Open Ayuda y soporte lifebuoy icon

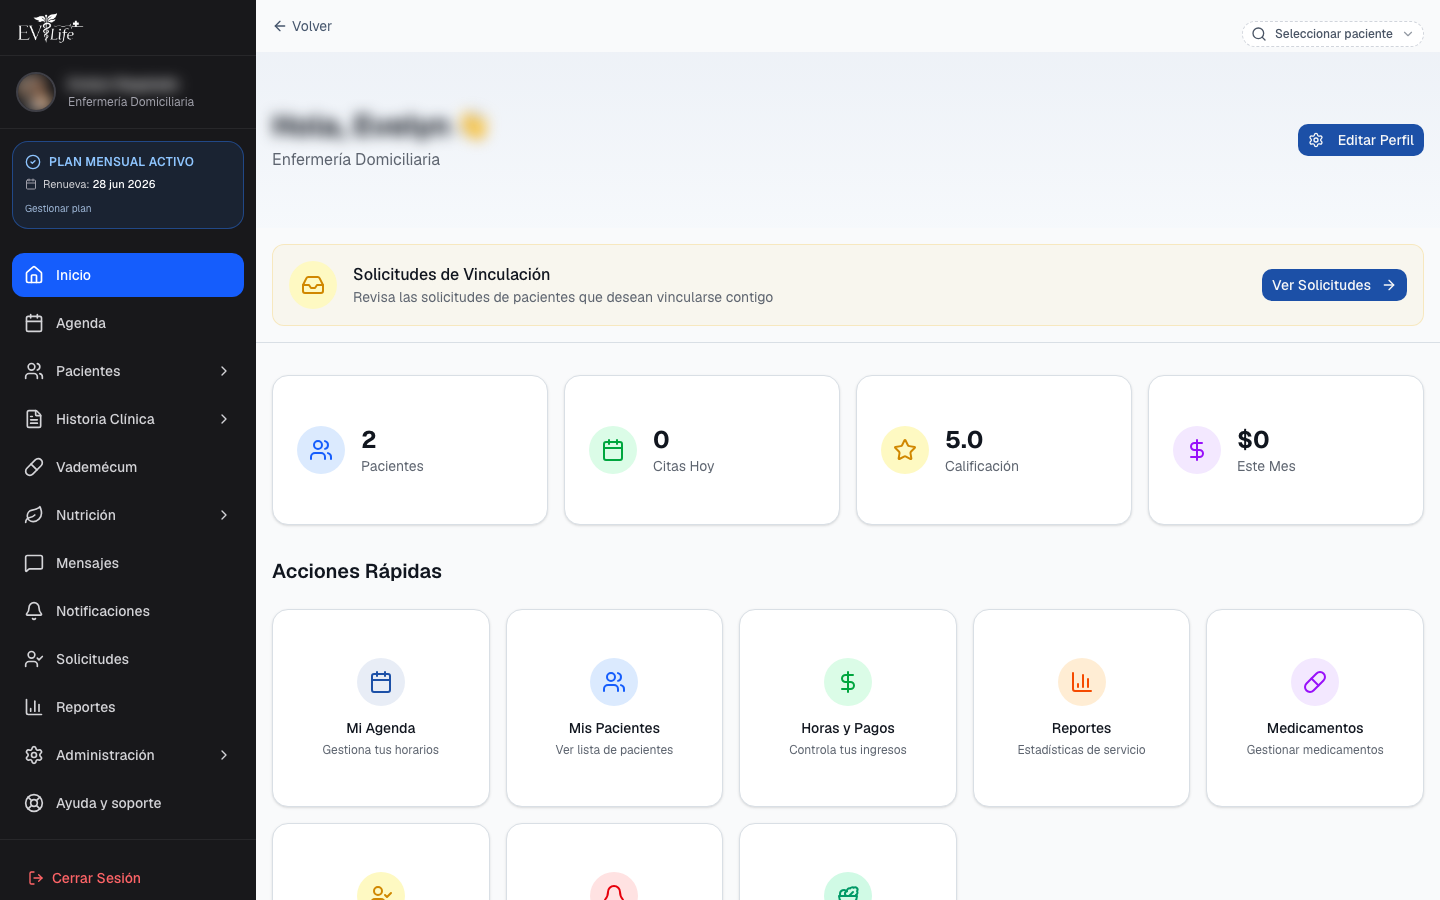[x=34, y=803]
